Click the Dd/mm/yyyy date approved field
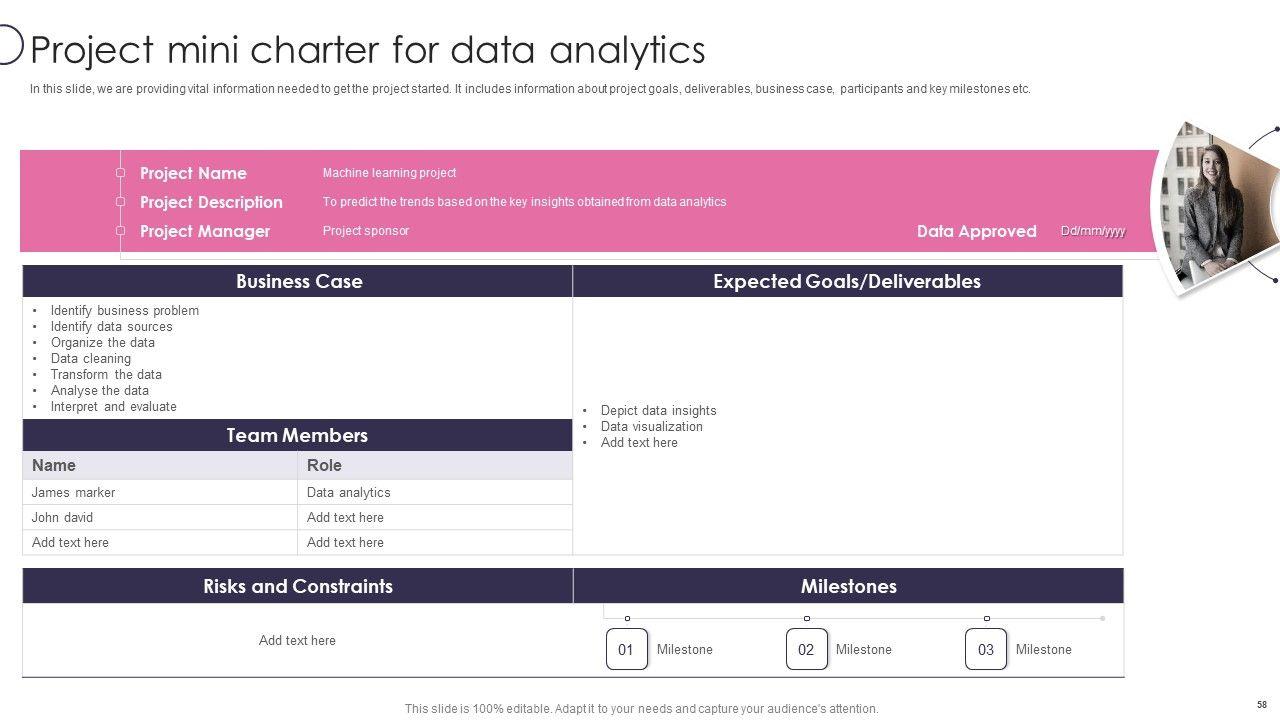This screenshot has height=720, width=1280. 1093,231
